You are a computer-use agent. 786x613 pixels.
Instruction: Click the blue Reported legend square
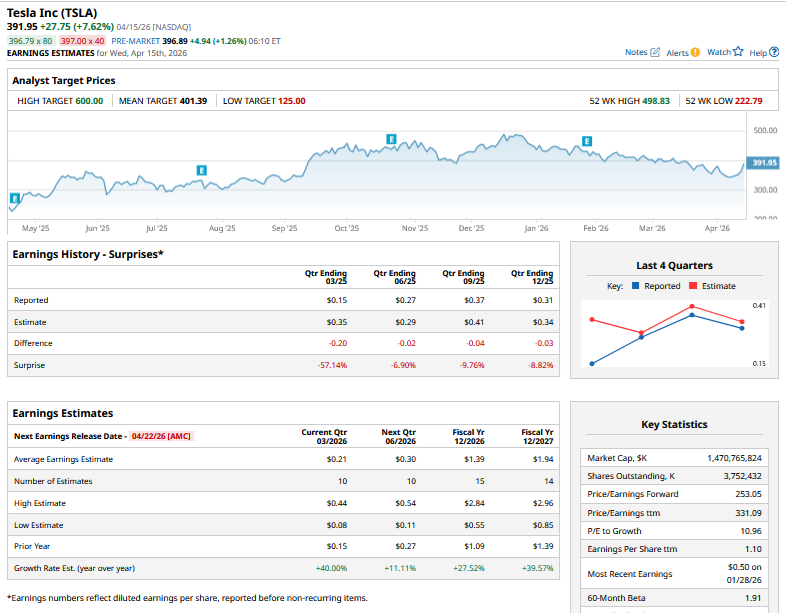click(636, 286)
